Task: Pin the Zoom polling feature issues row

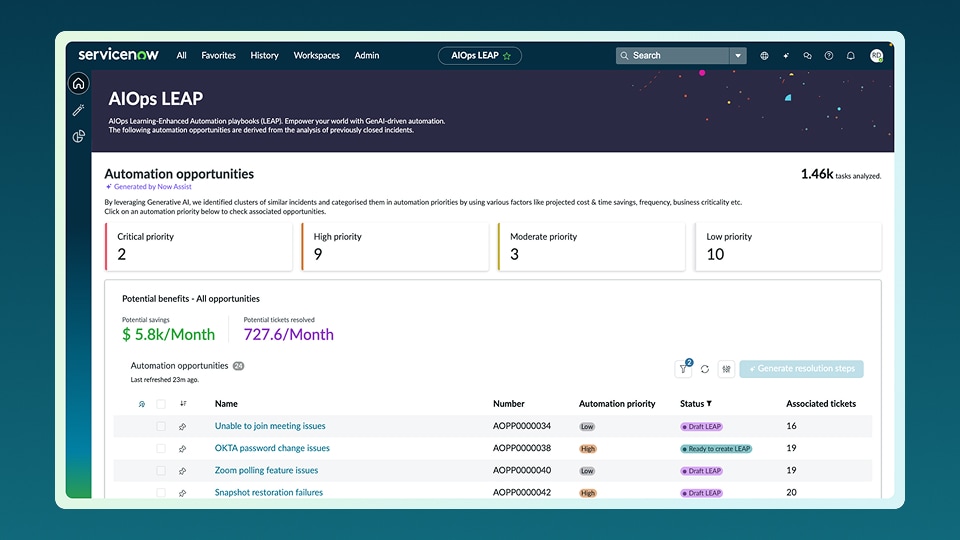Action: click(x=182, y=471)
